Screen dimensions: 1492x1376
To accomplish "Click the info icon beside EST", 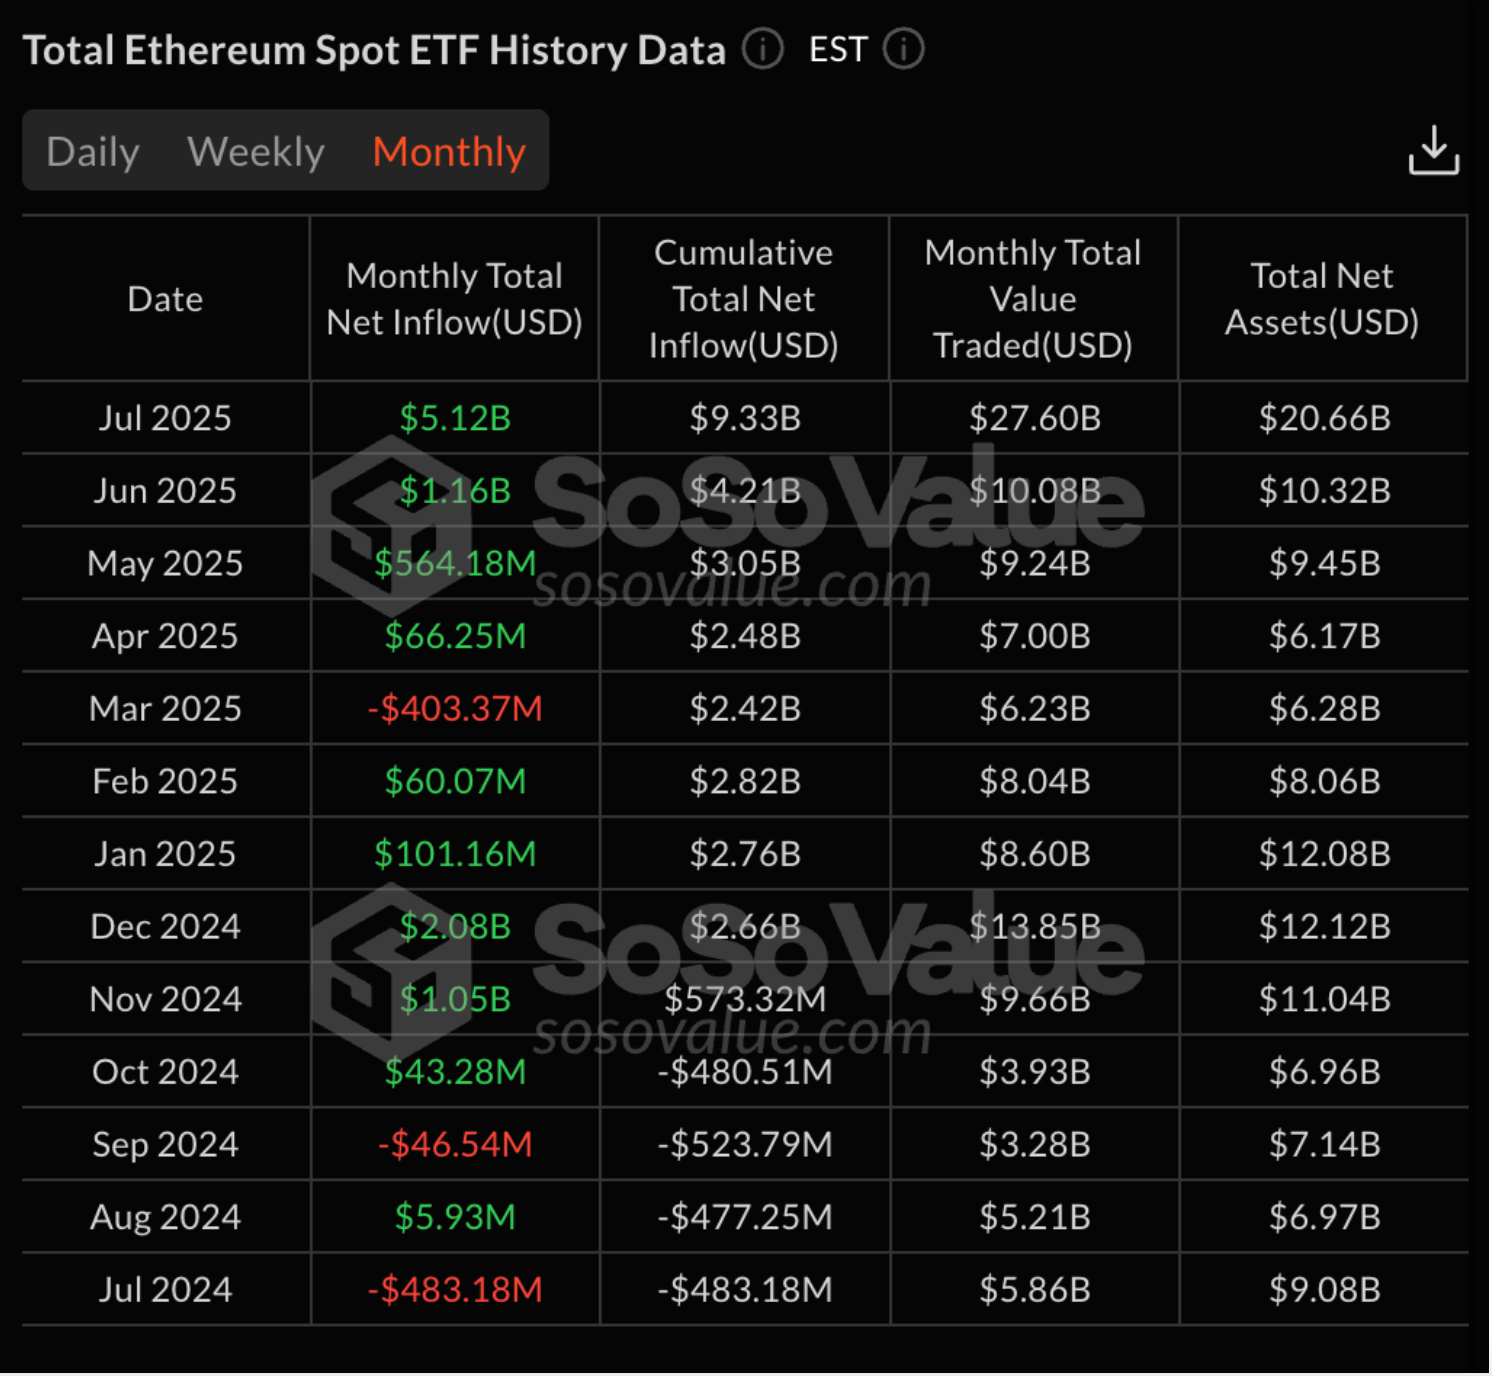I will [x=904, y=49].
